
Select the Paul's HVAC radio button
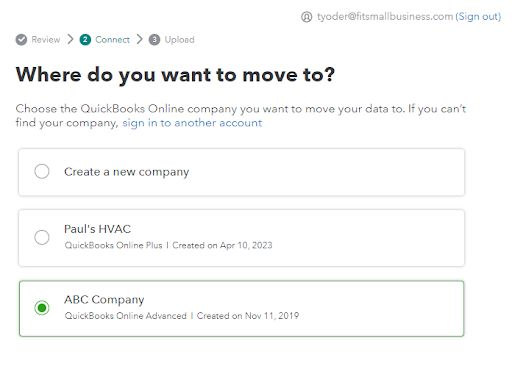(42, 237)
